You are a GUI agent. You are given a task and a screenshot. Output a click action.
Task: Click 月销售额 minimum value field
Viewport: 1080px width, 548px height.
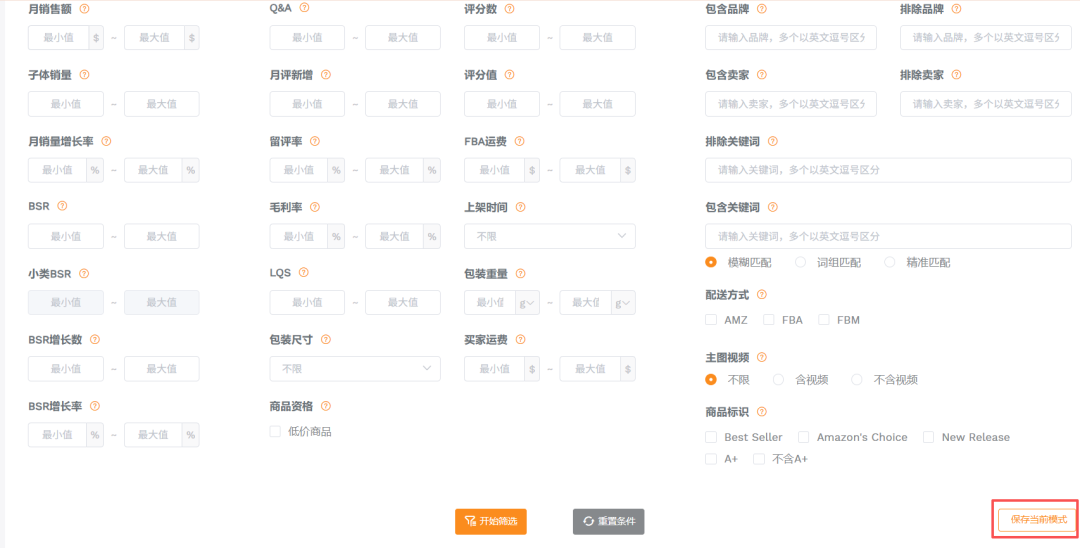pos(59,37)
